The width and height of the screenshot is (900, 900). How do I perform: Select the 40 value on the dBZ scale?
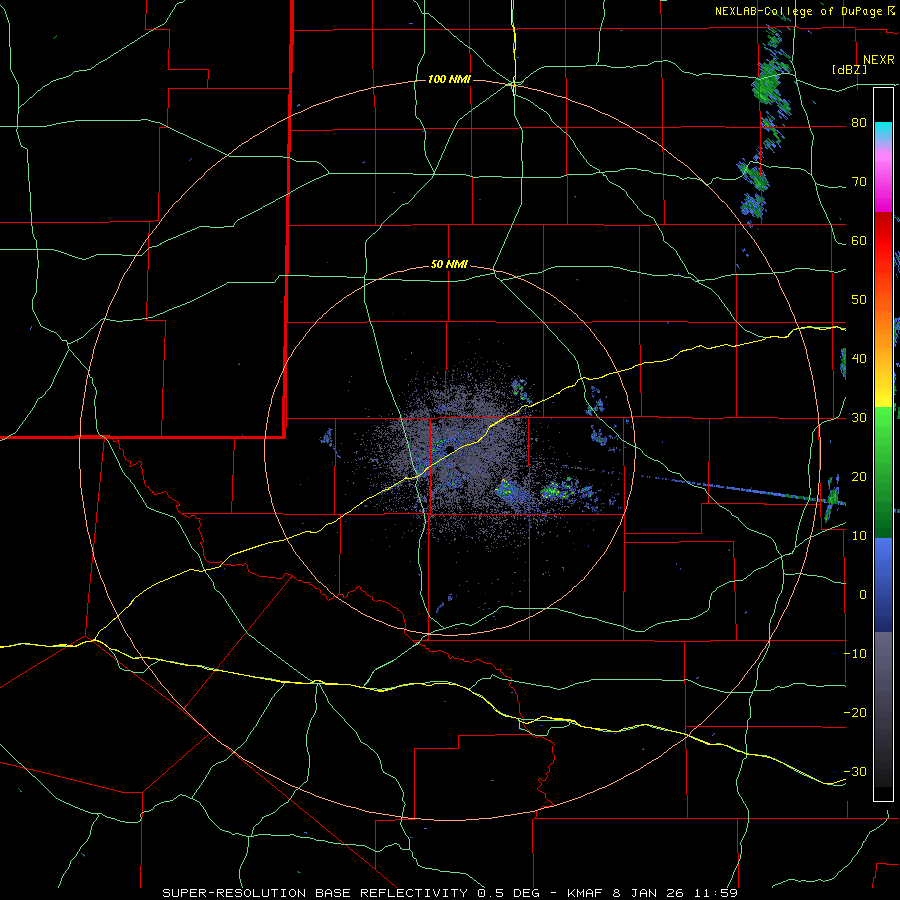tap(859, 359)
